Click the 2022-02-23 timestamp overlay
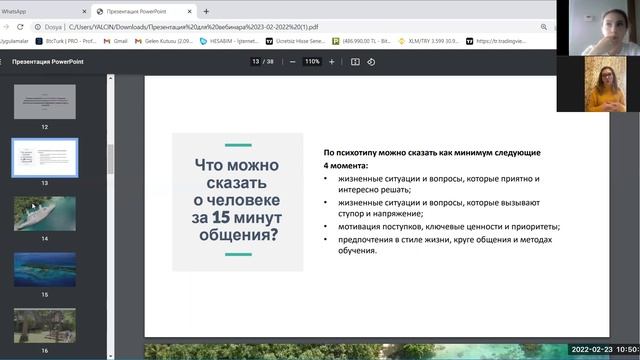The width and height of the screenshot is (640, 360). (x=604, y=349)
